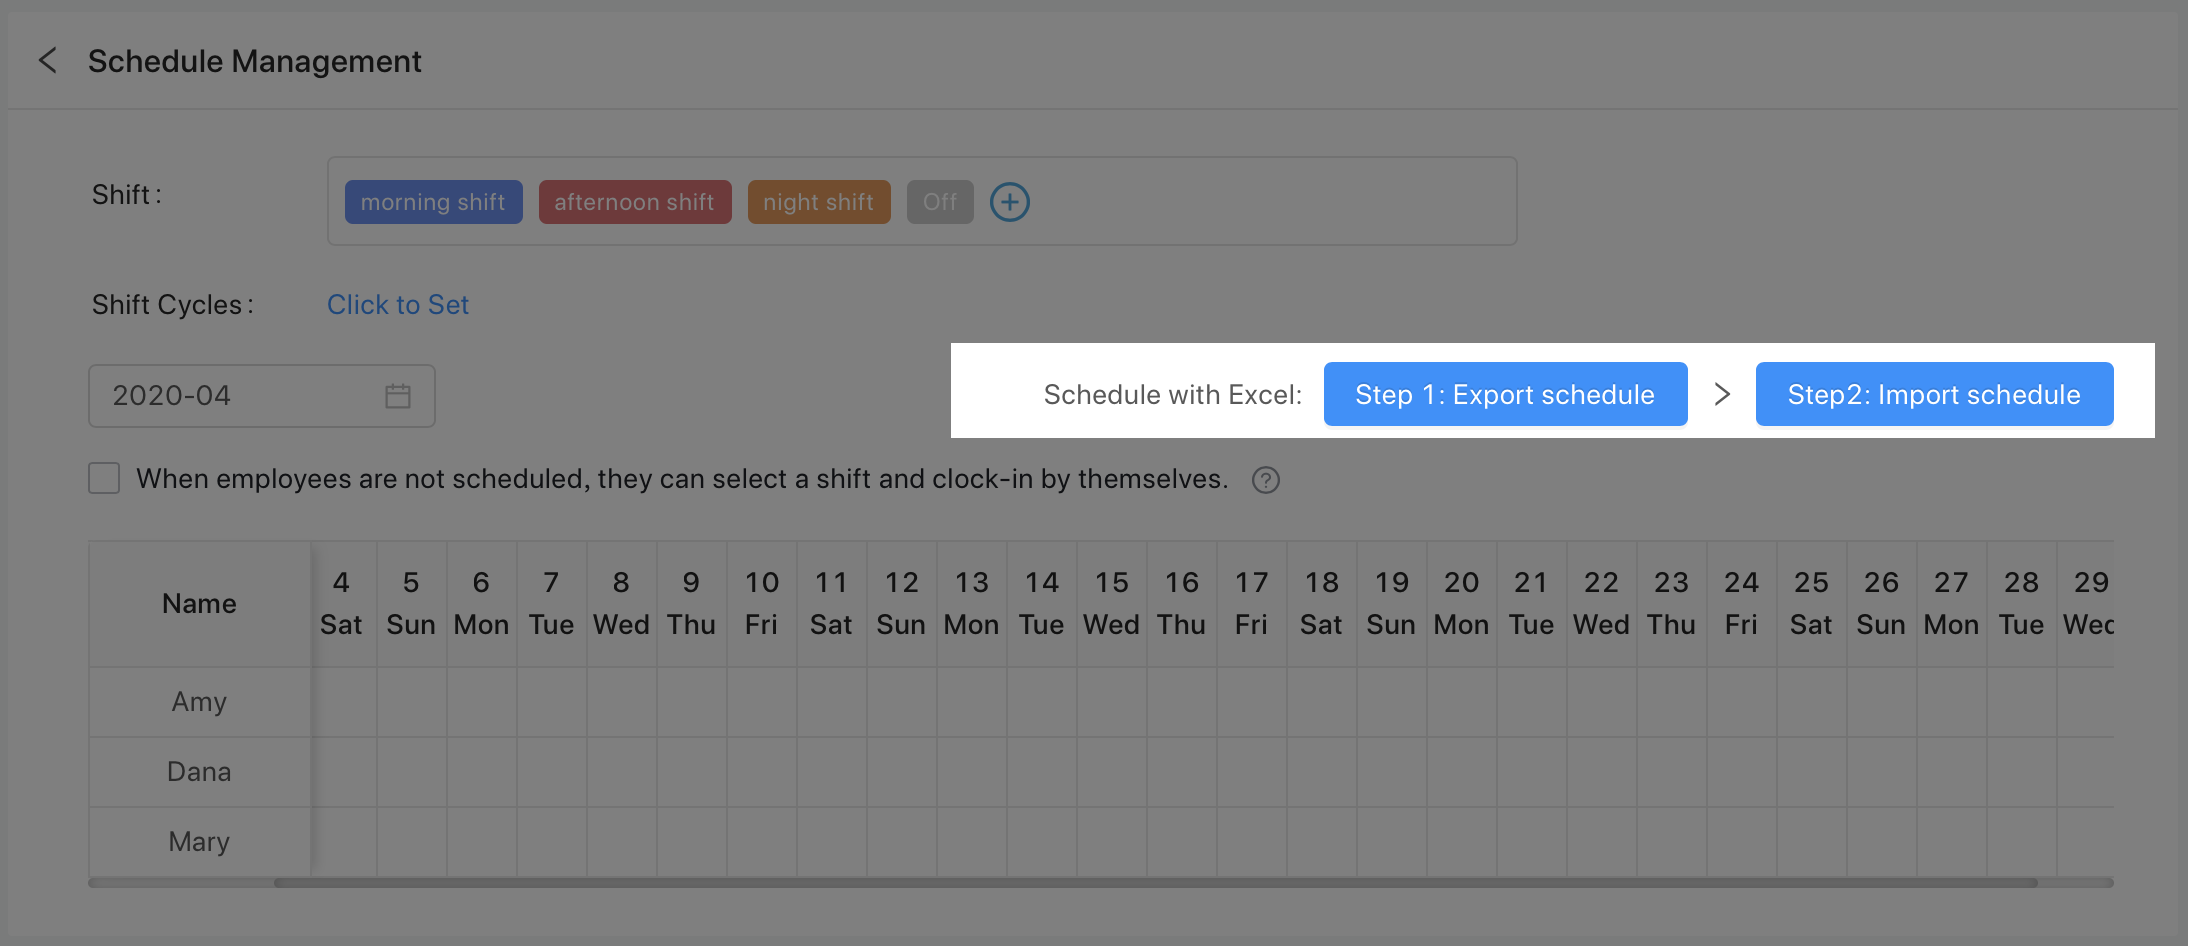
Task: Open the calendar icon in month field
Action: tap(398, 396)
